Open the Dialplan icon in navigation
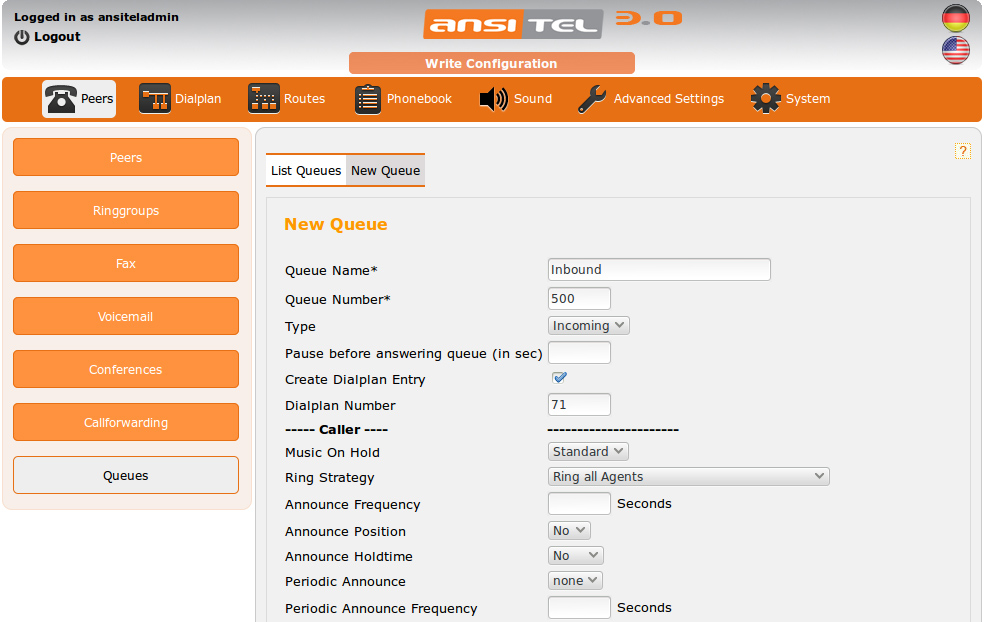Viewport: 988px width, 622px height. (155, 99)
